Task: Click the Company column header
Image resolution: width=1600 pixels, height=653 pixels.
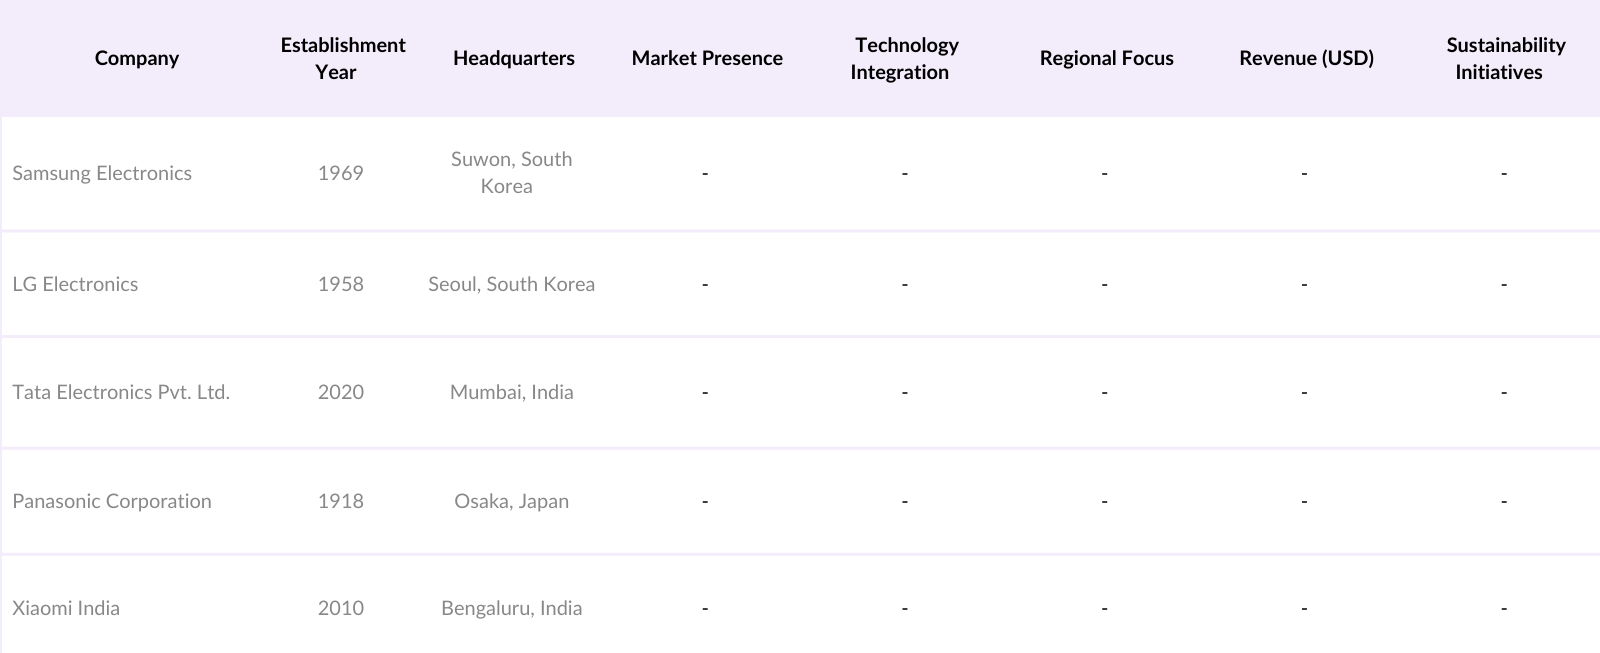Action: 137,58
